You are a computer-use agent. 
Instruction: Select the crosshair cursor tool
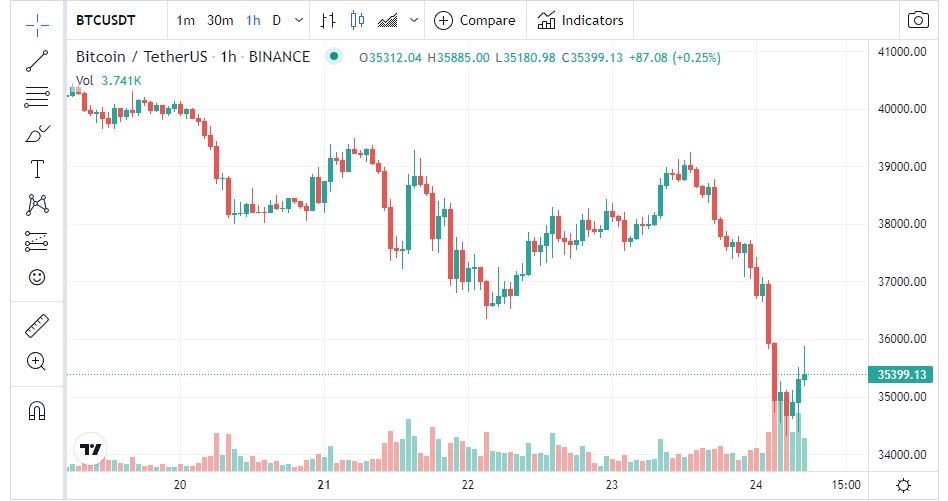coord(37,24)
